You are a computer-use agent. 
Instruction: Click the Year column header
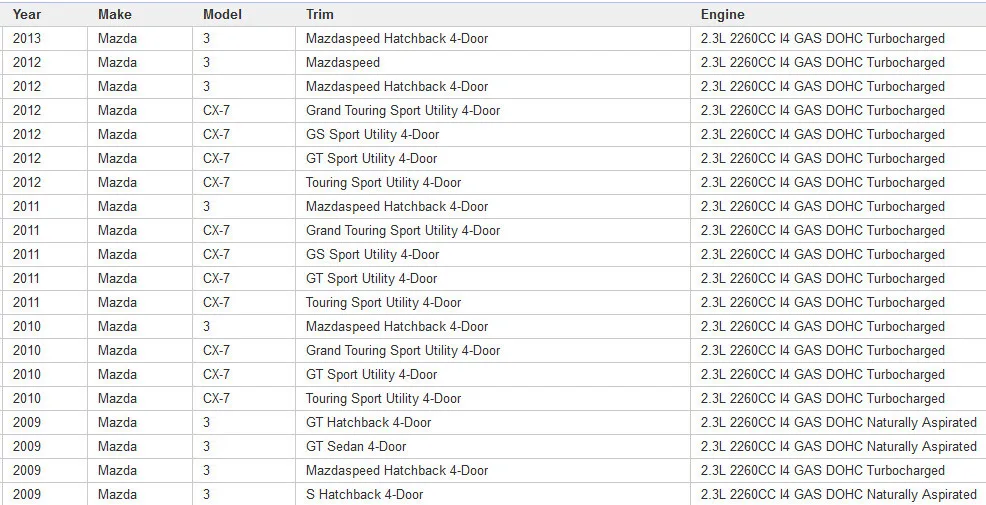[45, 14]
